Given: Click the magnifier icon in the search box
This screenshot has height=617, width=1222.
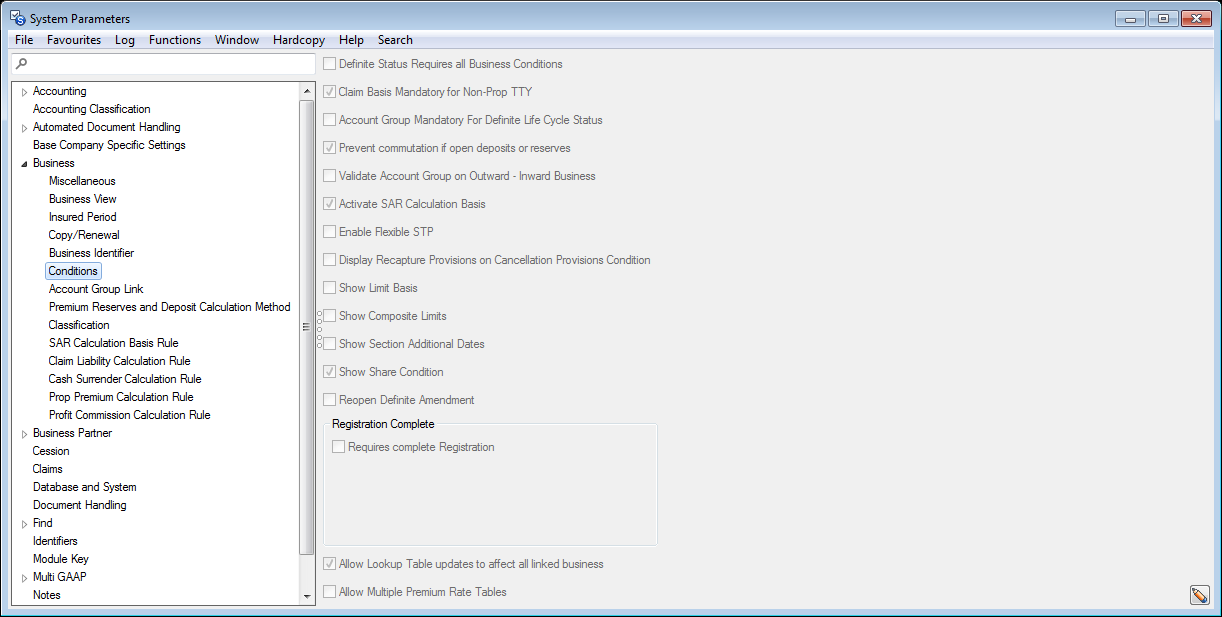Looking at the screenshot, I should coord(22,64).
